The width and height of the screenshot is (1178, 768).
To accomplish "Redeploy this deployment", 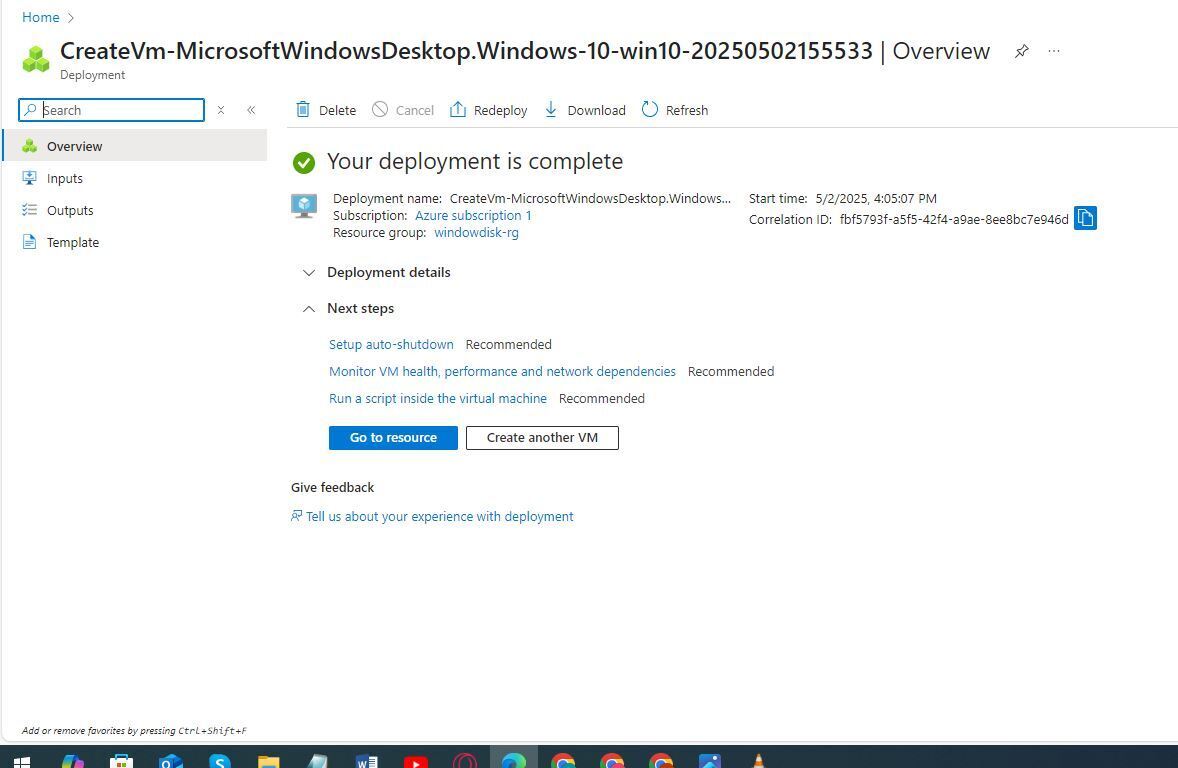I will click(x=488, y=110).
